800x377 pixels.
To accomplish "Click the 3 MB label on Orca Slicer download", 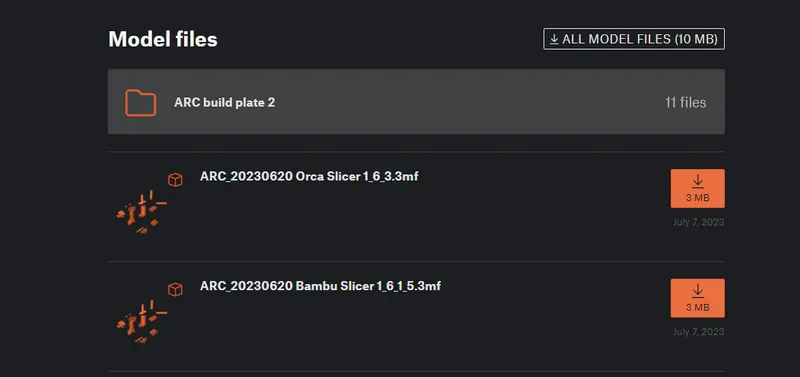I will pos(697,198).
